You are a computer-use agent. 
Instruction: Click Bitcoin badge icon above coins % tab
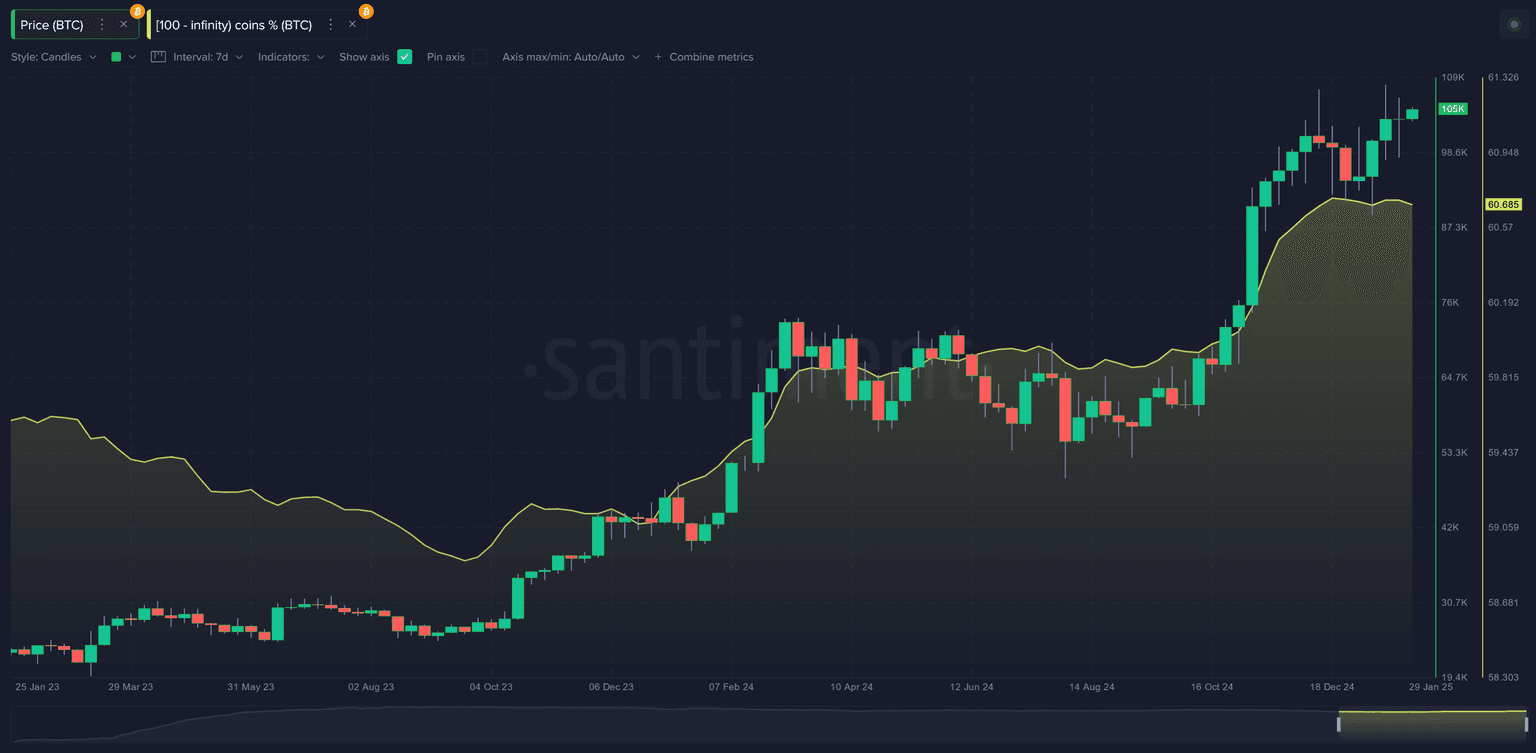pyautogui.click(x=366, y=12)
